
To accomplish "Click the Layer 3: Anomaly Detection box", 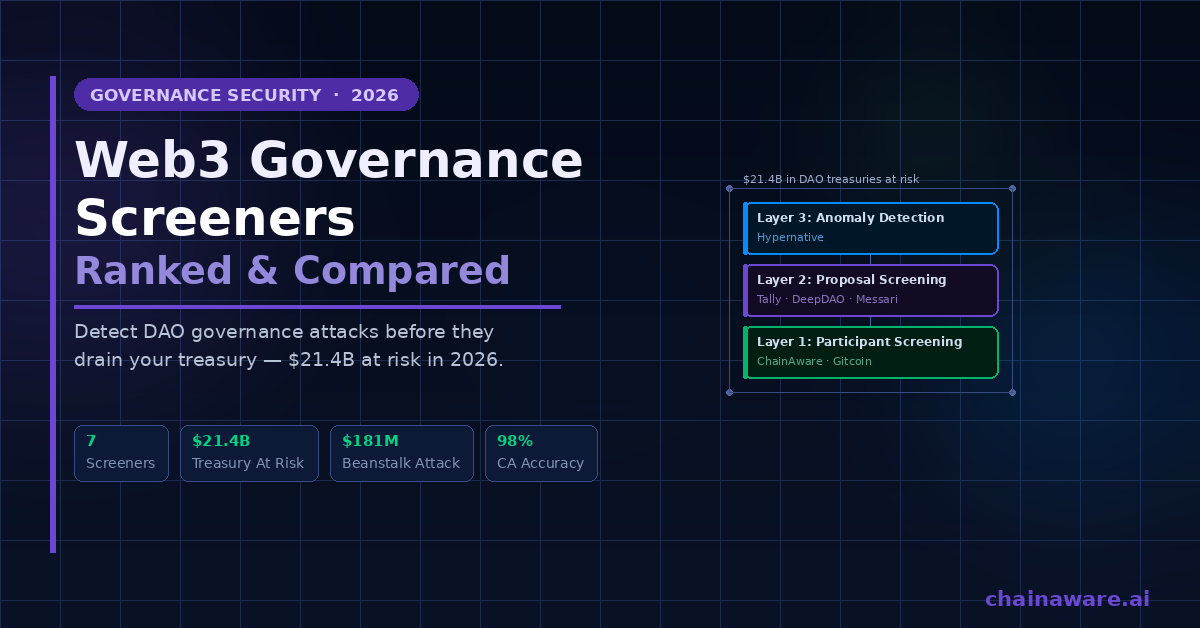I will pos(871,228).
